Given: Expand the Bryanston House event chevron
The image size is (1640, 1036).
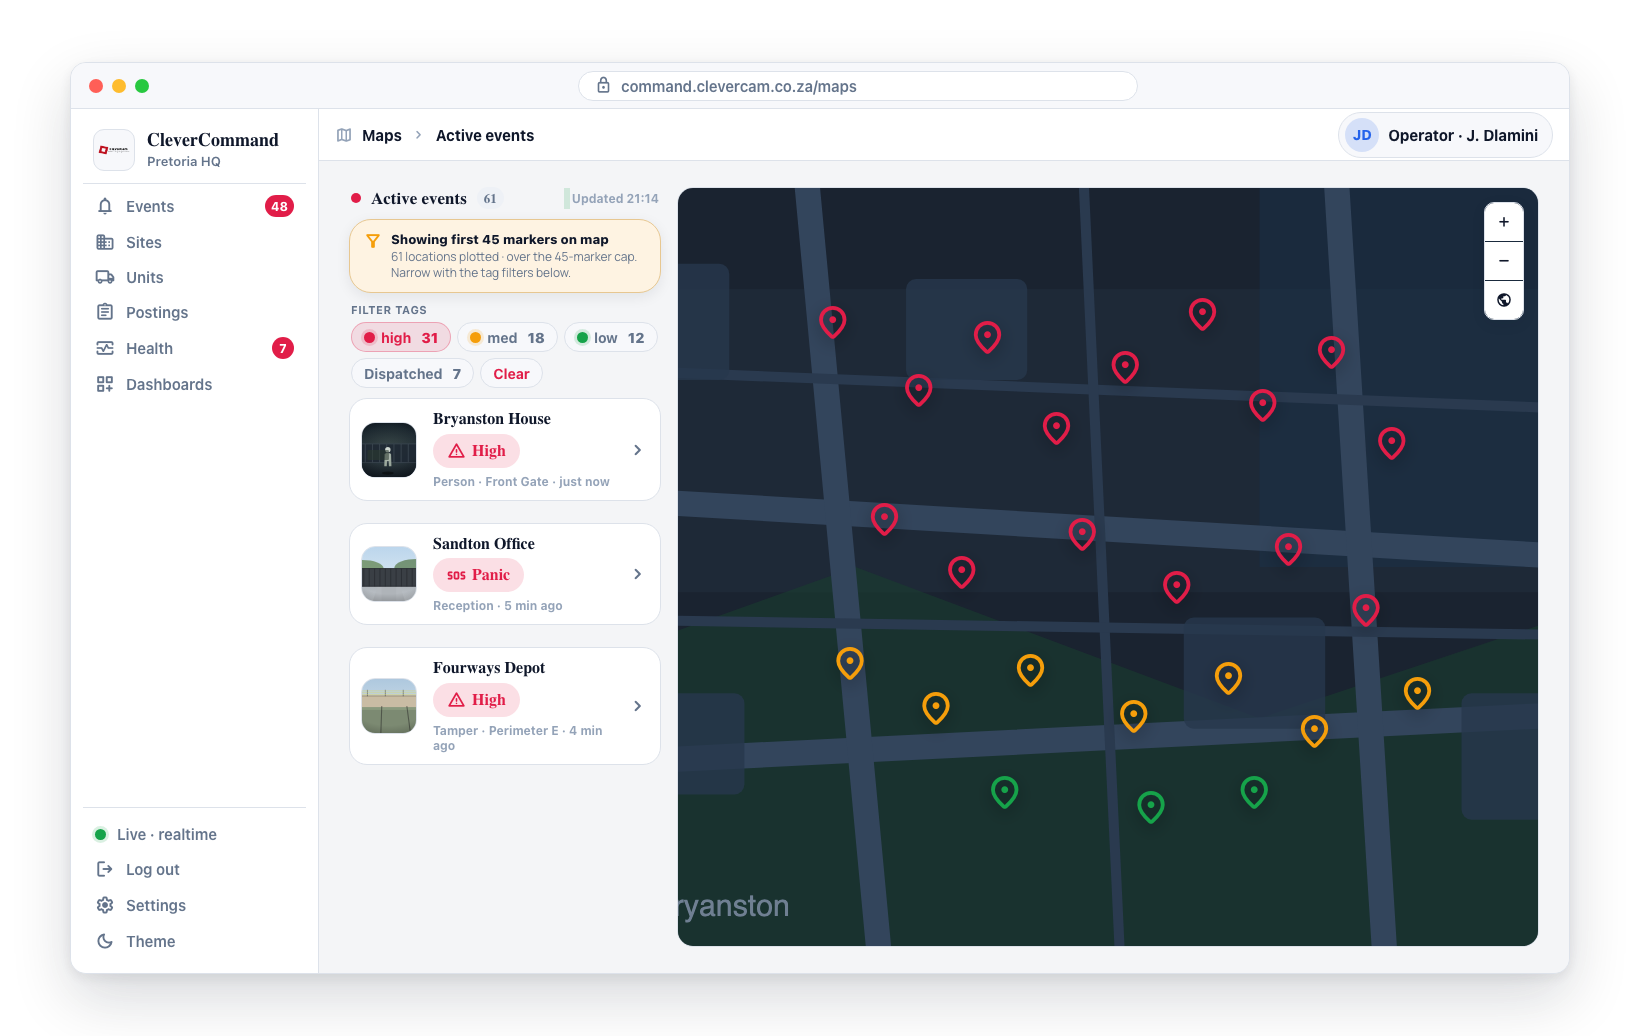Looking at the screenshot, I should [x=638, y=450].
